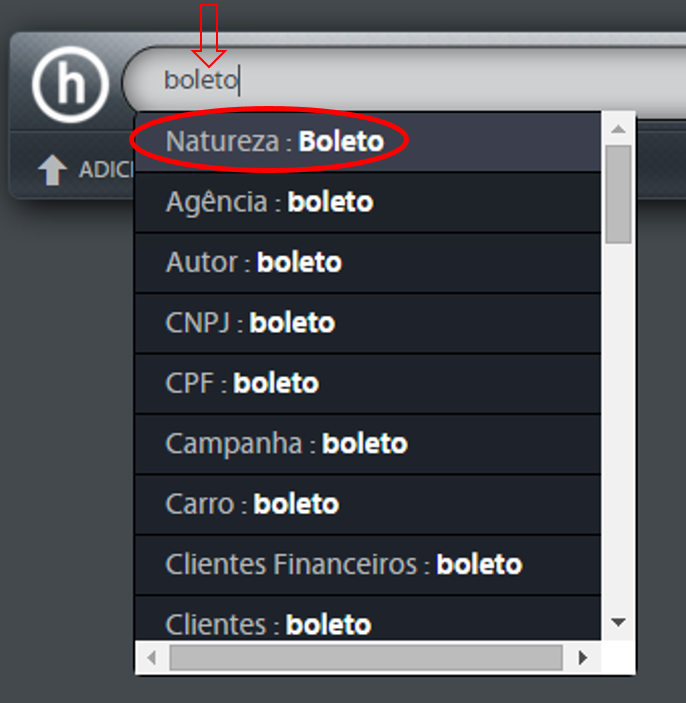Viewport: 686px width, 703px height.
Task: Click the ADICI button label
Action: click(x=106, y=170)
